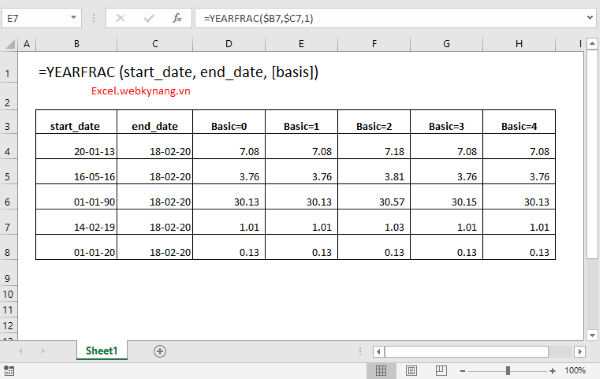
Task: Open the Name Box dropdown arrow
Action: 73,18
